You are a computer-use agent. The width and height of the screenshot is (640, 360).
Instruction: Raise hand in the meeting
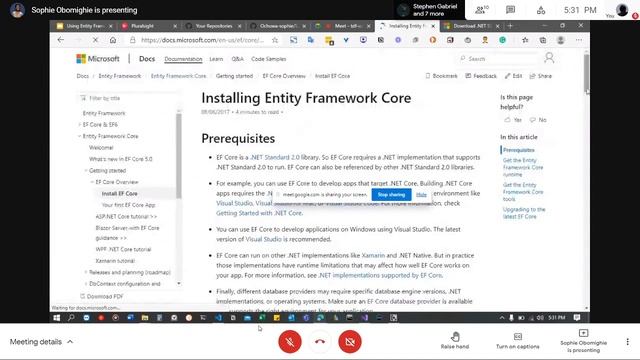pyautogui.click(x=455, y=341)
